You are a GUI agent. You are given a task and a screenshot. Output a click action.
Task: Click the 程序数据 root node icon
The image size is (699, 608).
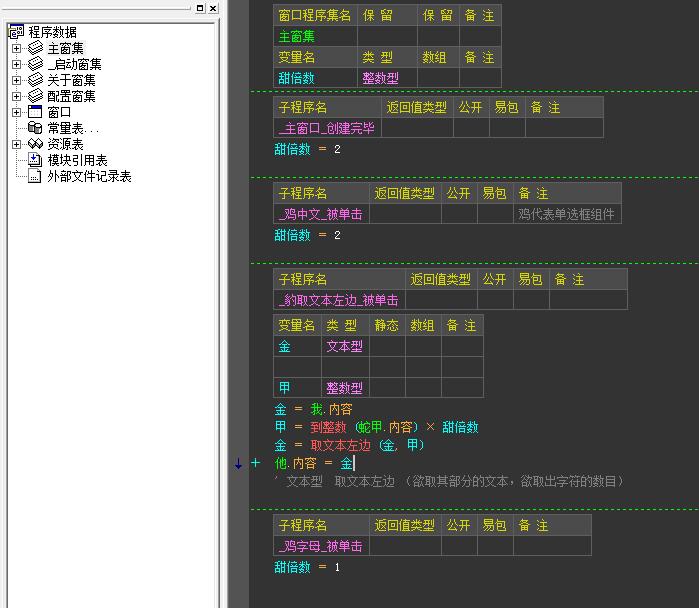click(x=16, y=32)
